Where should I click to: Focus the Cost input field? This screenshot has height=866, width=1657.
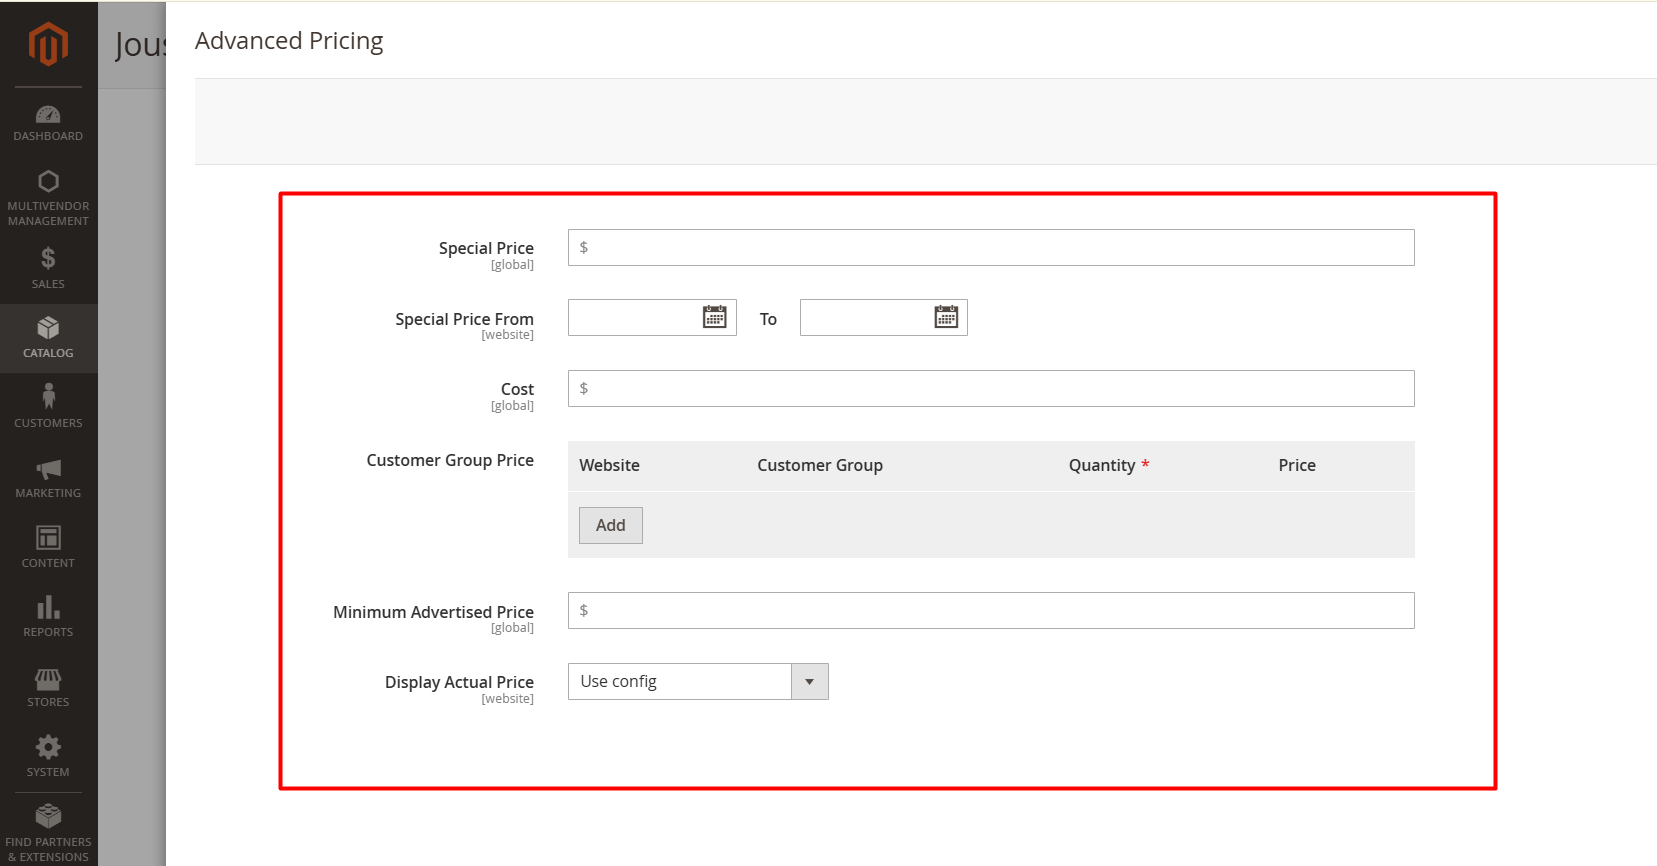[991, 389]
